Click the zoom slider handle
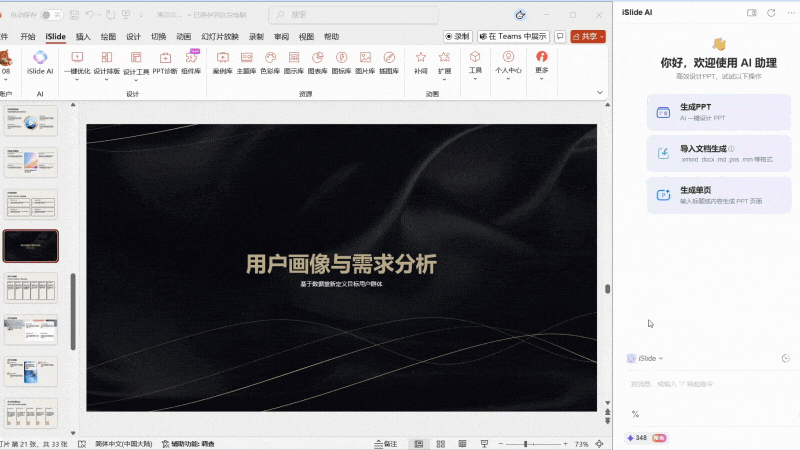The image size is (800, 450). click(x=525, y=444)
